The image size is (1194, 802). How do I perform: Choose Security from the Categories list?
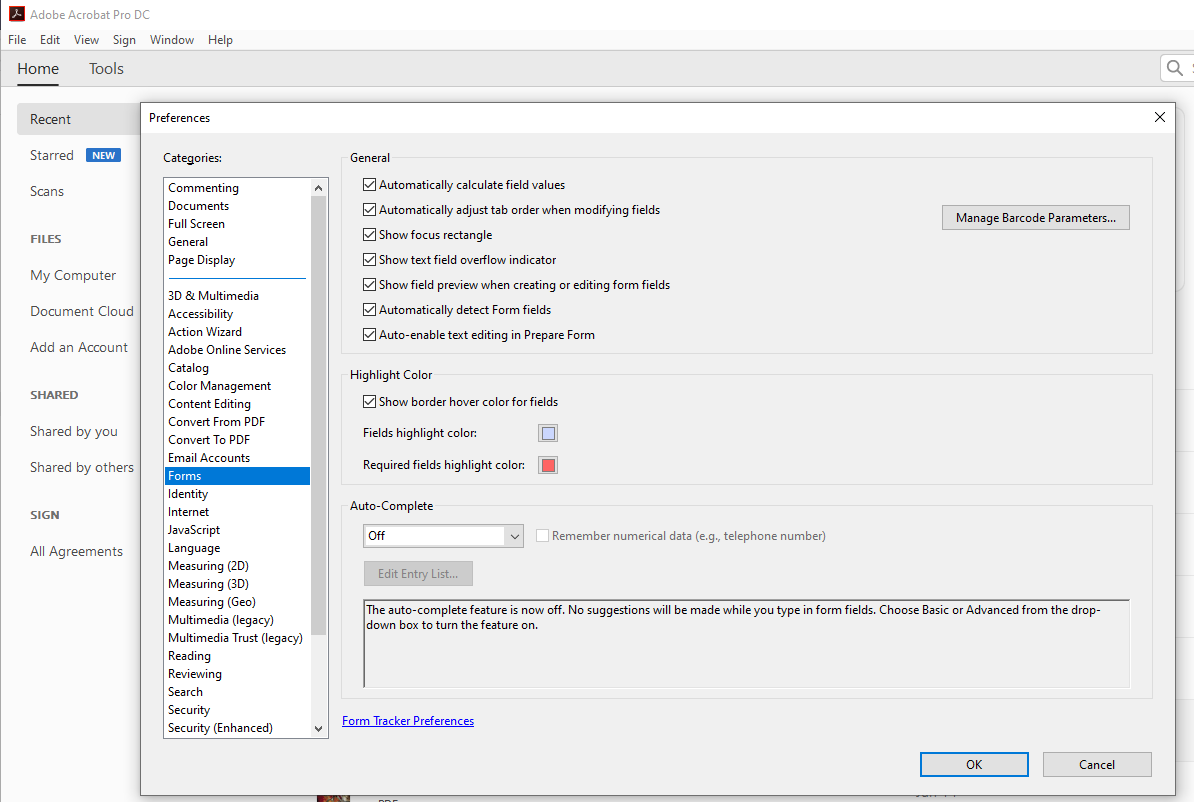pos(188,709)
